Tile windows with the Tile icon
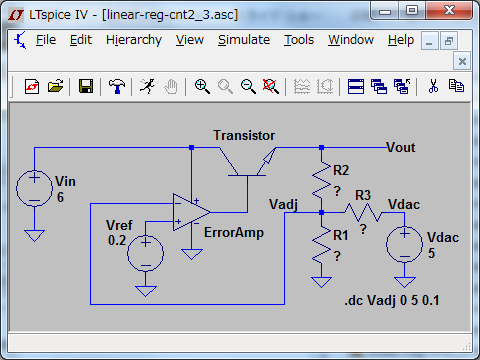 356,87
